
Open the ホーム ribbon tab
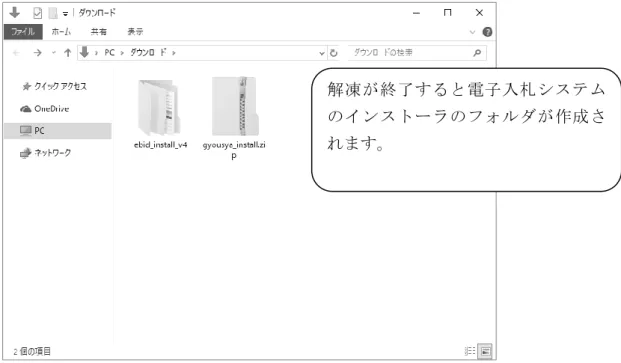(61, 32)
